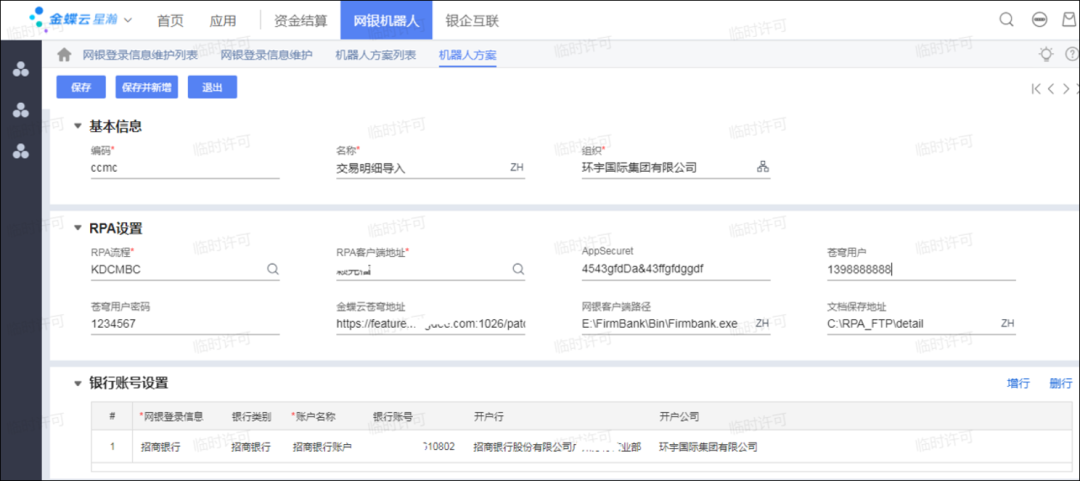Switch to the 网银登录信息维护列表 tab

(140, 54)
